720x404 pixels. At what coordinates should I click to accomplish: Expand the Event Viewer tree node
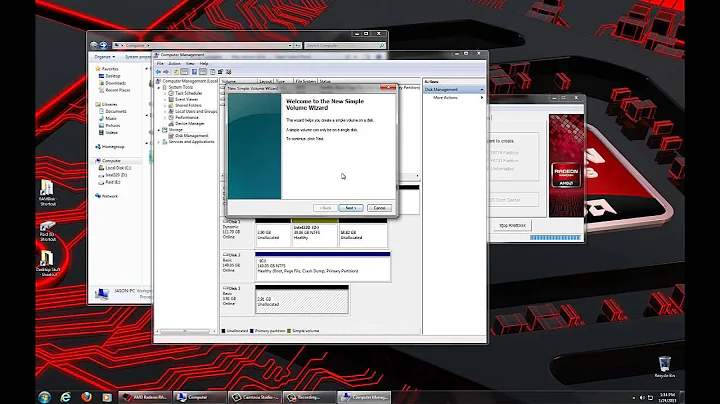[x=165, y=99]
